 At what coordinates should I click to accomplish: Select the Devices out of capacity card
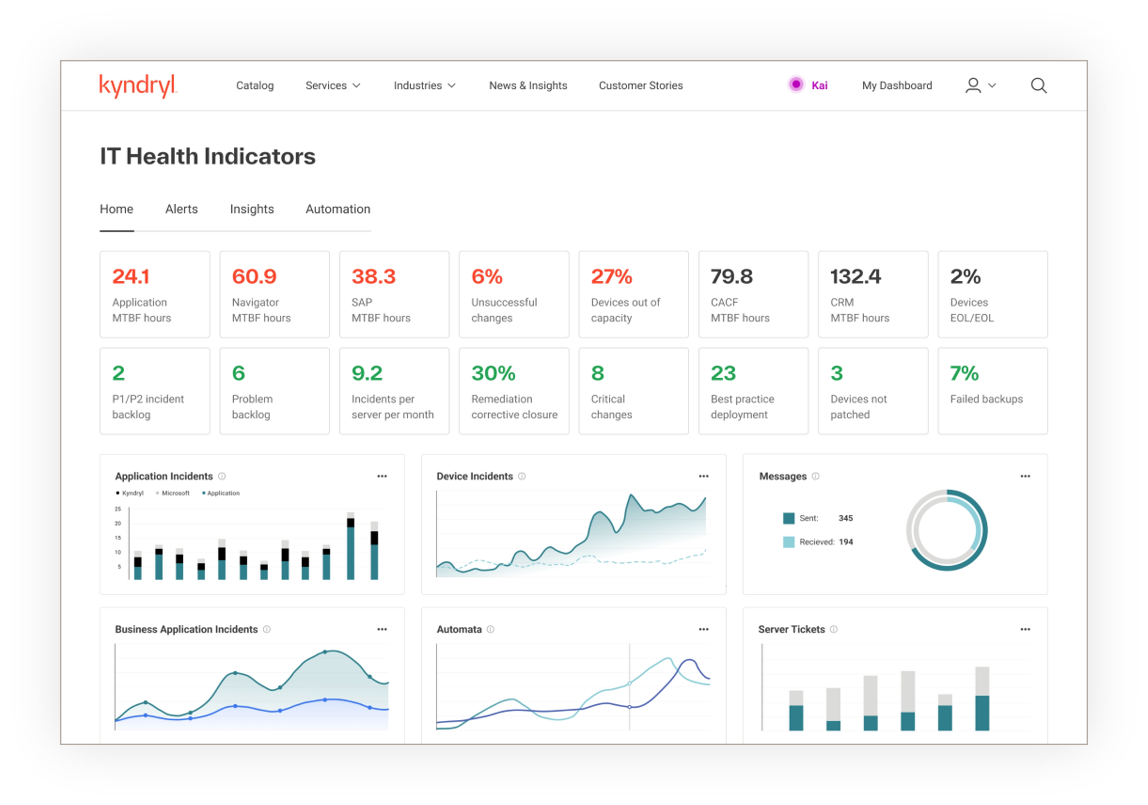[633, 294]
